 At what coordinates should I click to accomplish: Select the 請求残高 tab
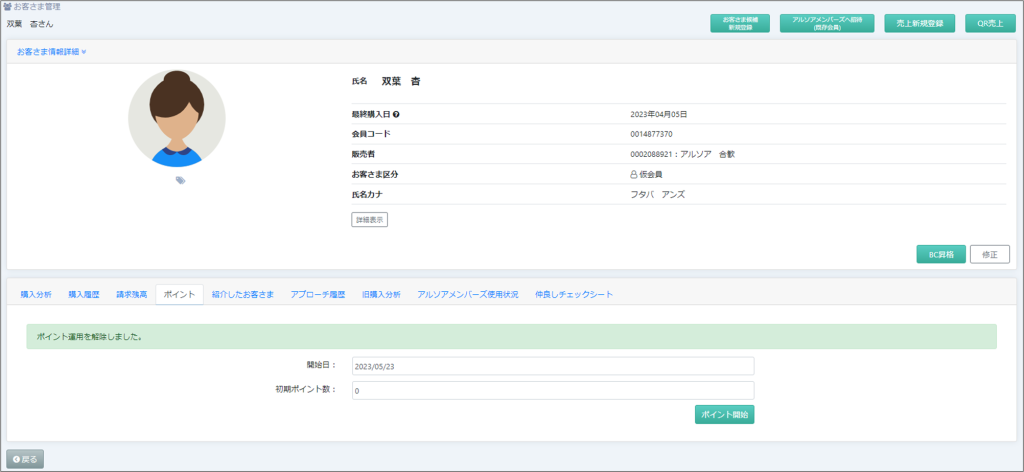pos(131,295)
